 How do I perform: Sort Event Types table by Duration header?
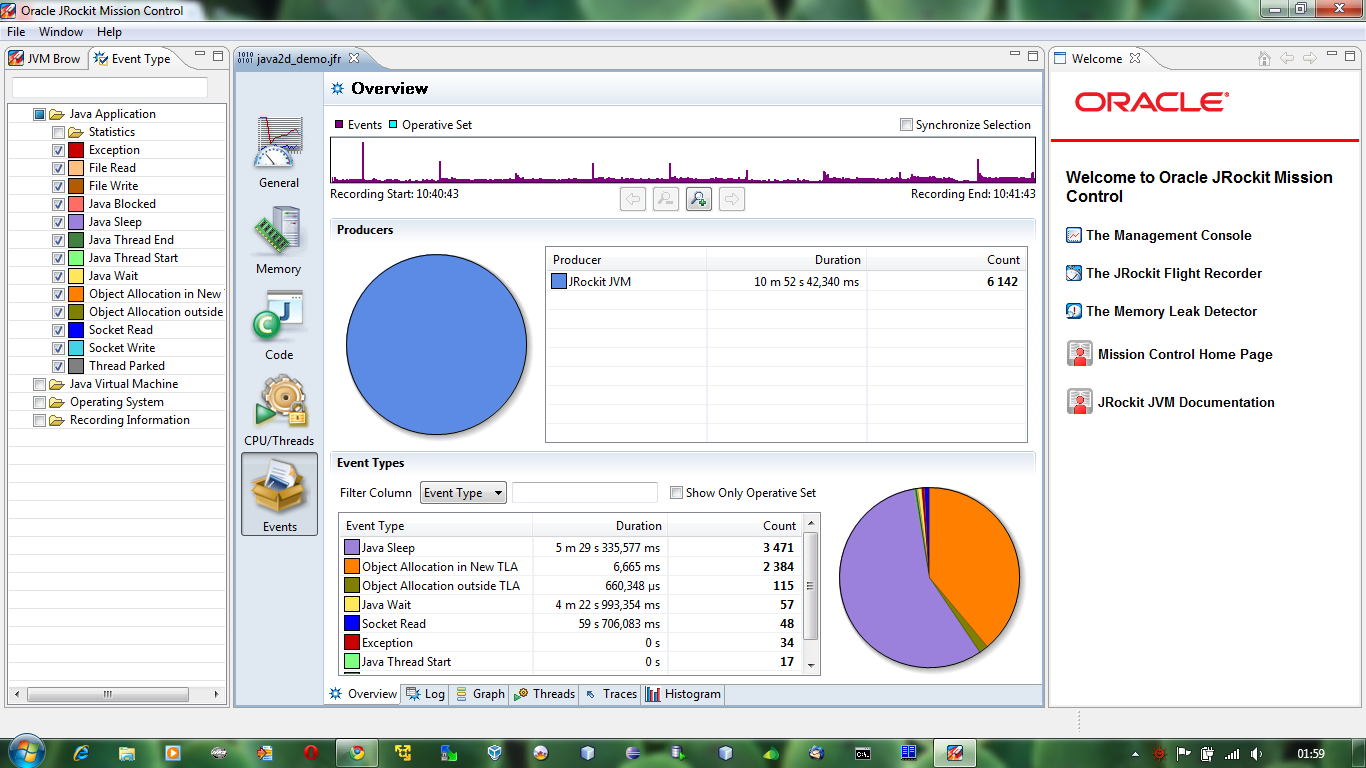pyautogui.click(x=599, y=525)
